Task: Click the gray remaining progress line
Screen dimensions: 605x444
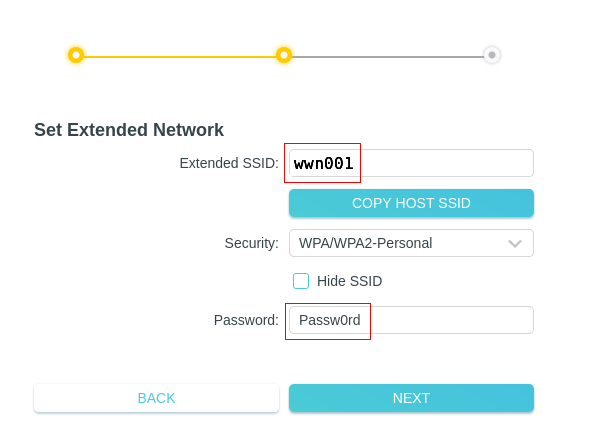Action: (x=388, y=57)
